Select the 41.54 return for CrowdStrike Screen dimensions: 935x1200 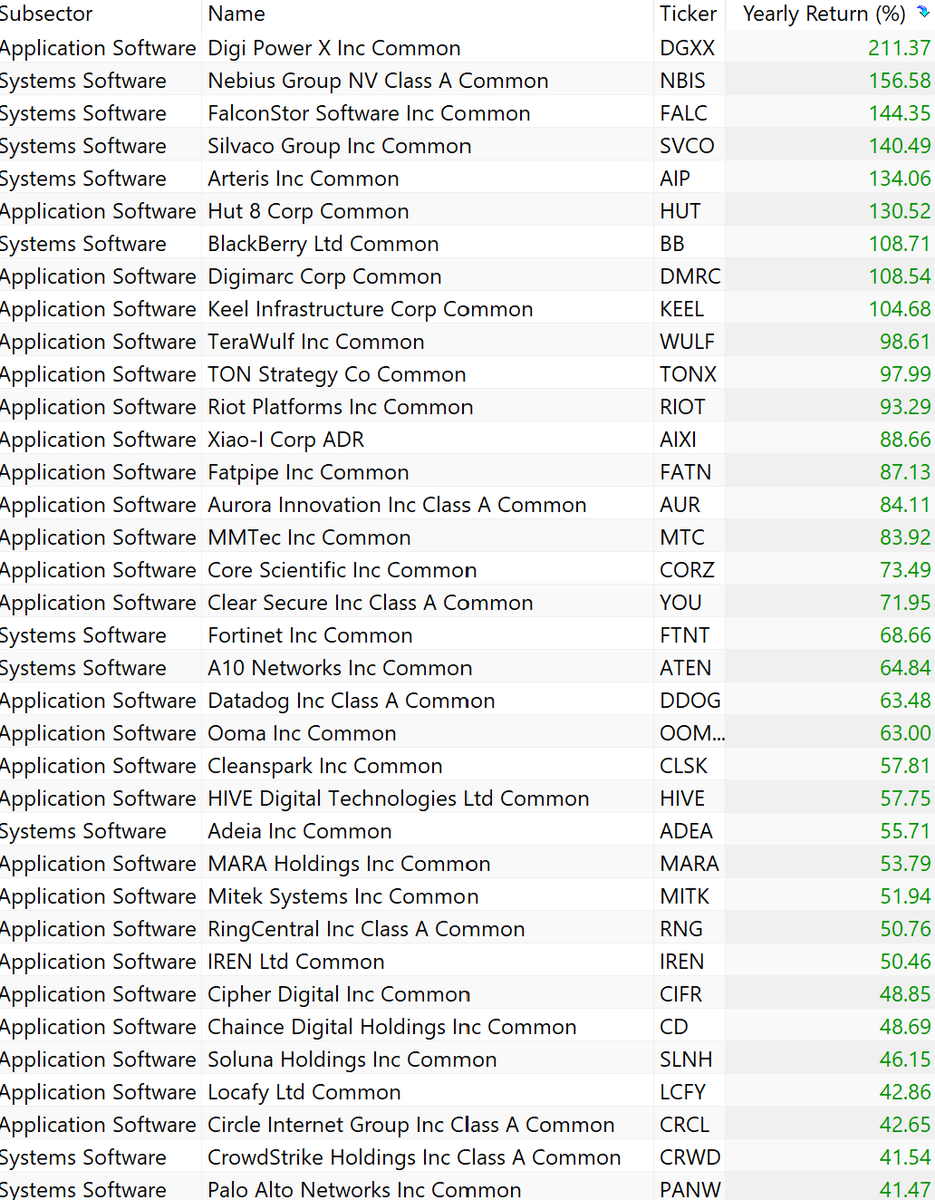905,1157
